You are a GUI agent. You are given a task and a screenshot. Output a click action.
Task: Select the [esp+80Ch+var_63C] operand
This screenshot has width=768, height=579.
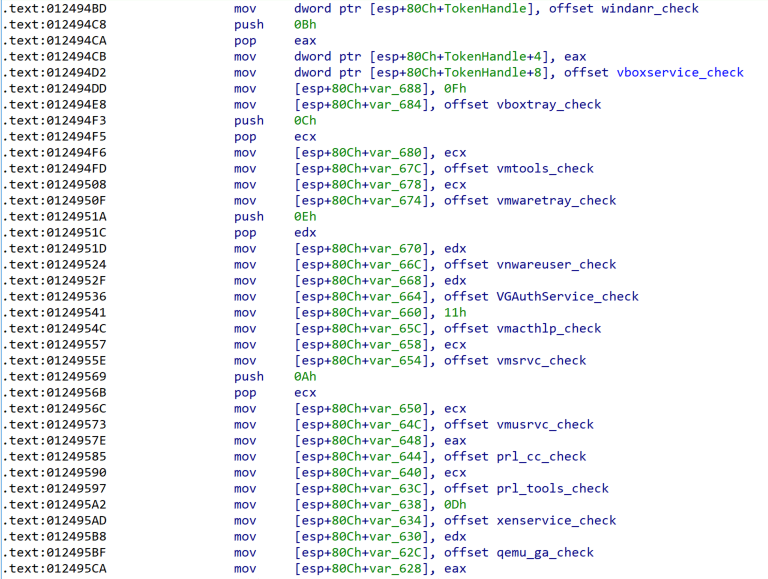[361, 488]
